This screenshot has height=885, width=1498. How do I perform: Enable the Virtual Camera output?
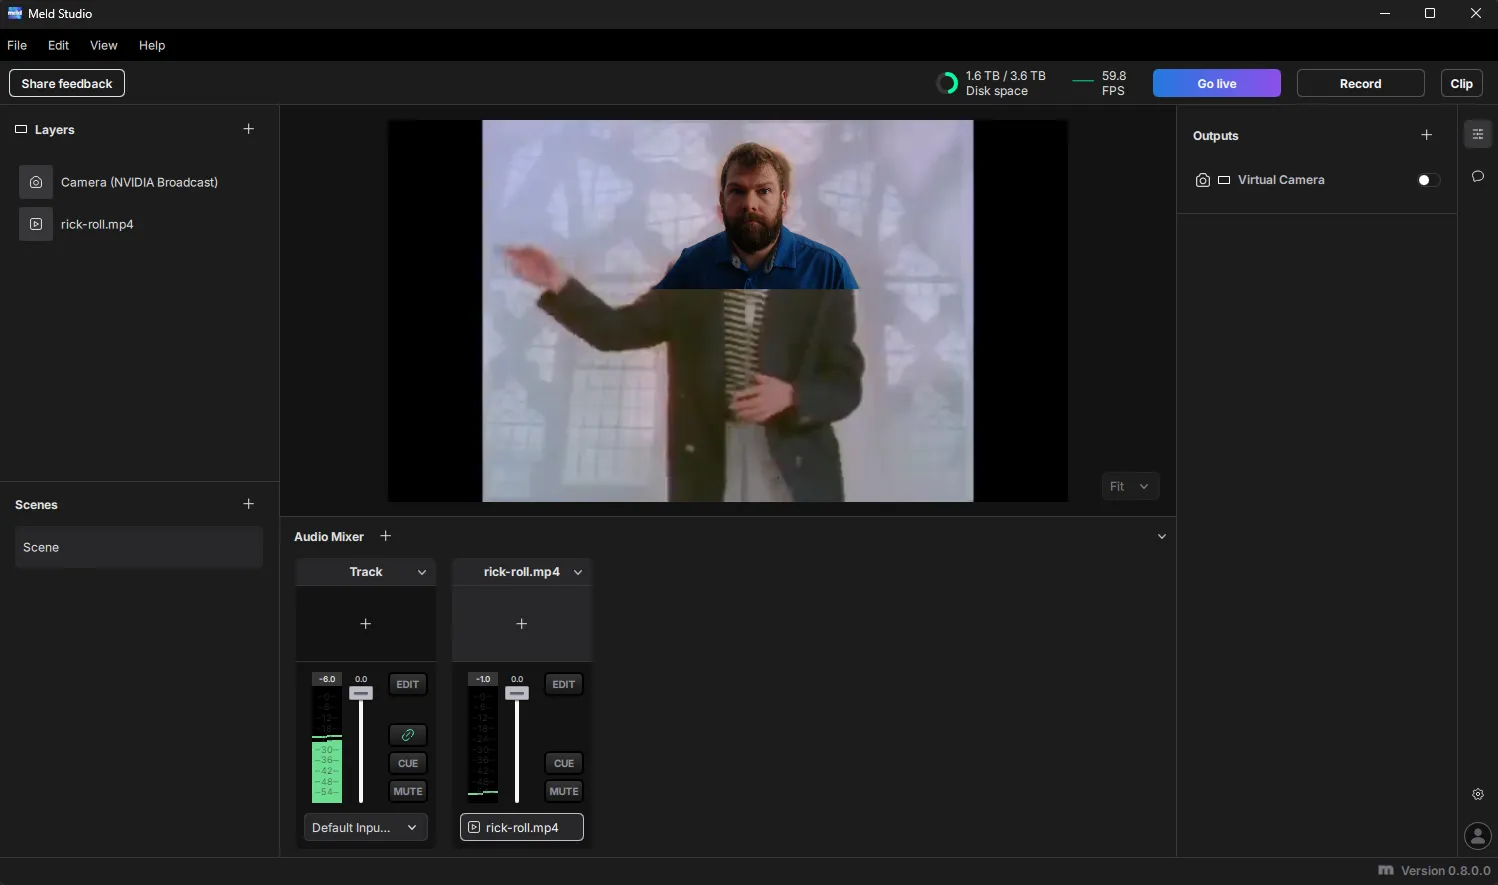click(x=1428, y=180)
